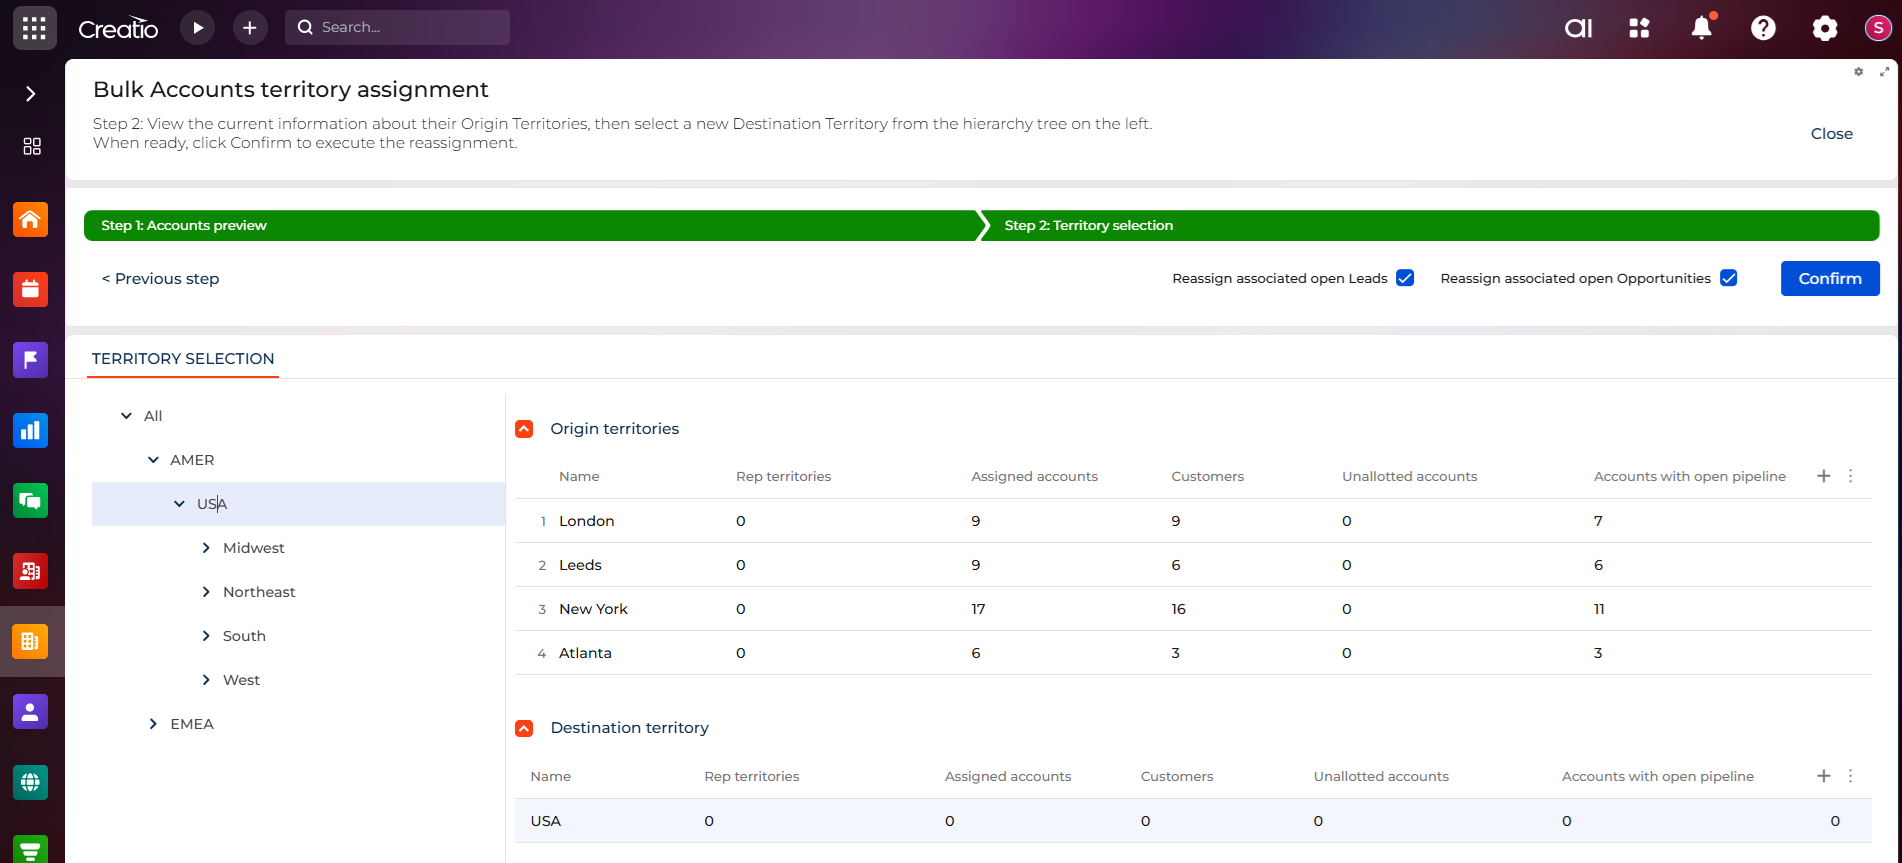Collapse the AMER territory node

point(153,460)
